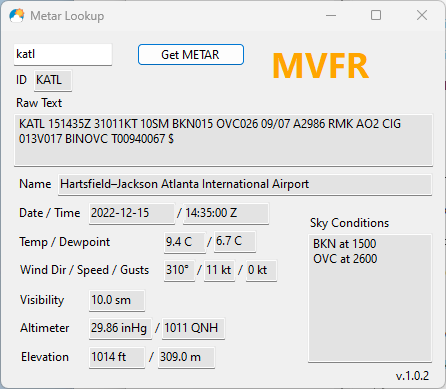Click the gusts field 0 kt
This screenshot has height=389, width=446.
(x=261, y=270)
